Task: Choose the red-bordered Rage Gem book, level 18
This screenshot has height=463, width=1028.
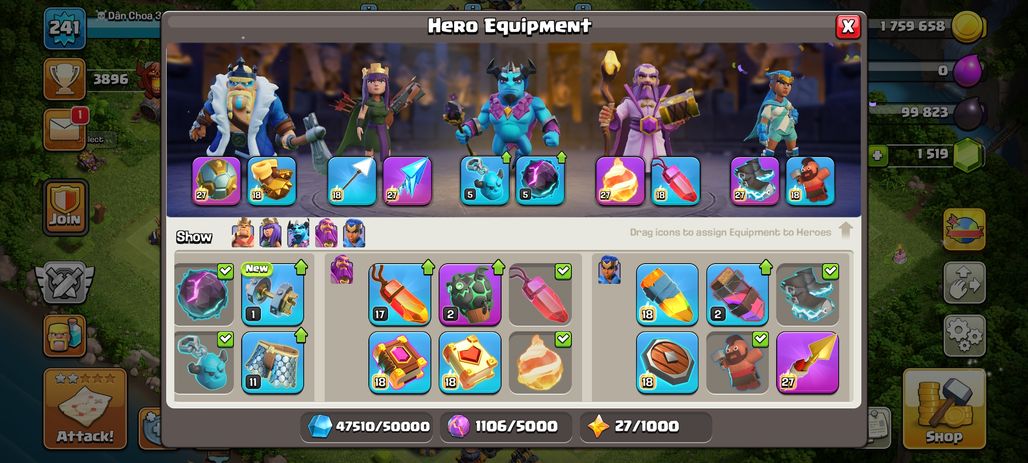Action: click(400, 363)
